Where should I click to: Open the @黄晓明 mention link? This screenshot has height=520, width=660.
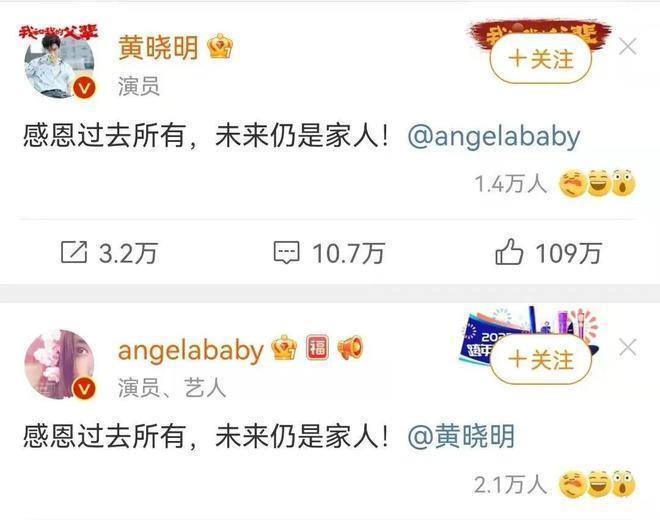click(461, 437)
